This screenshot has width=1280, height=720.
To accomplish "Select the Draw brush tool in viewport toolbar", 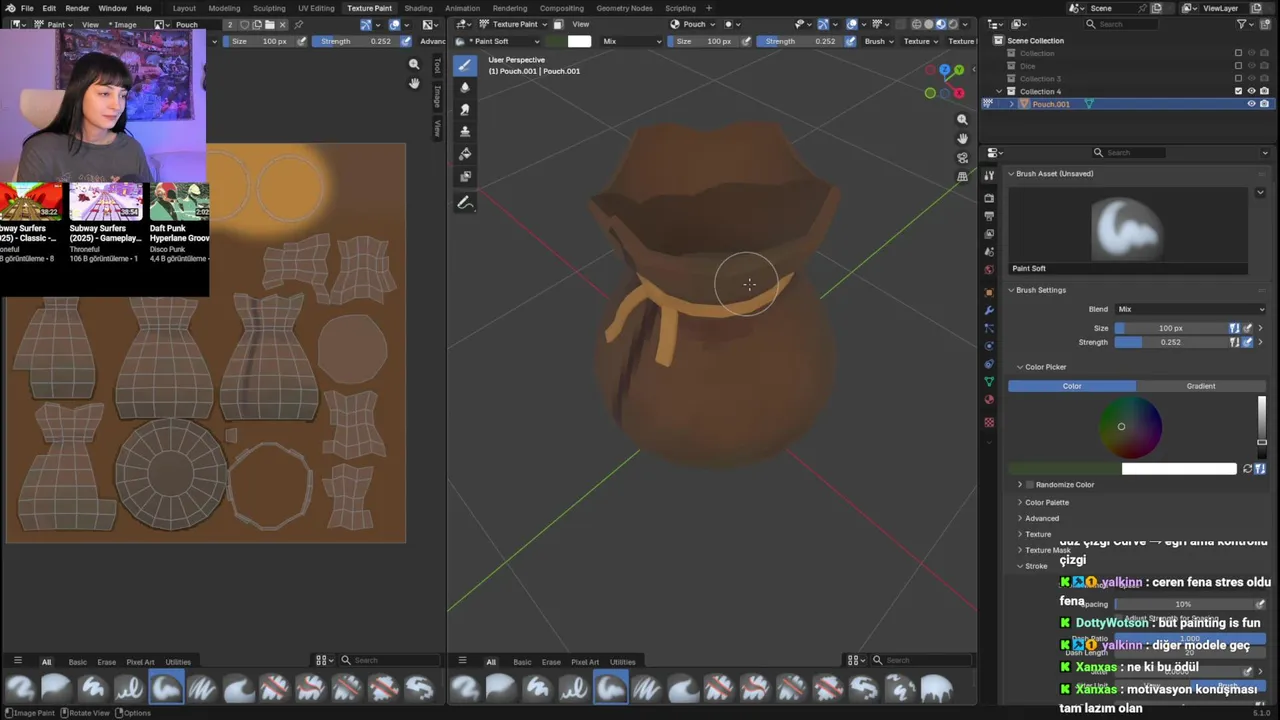I will [465, 65].
